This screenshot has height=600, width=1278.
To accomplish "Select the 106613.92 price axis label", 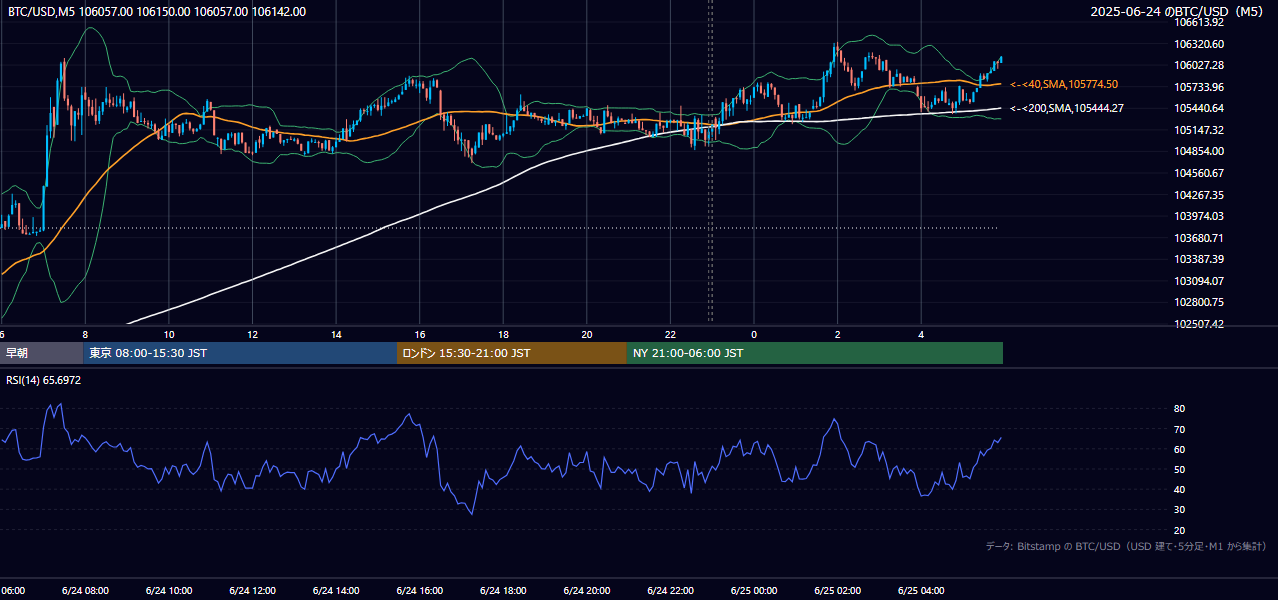I will 1199,22.
